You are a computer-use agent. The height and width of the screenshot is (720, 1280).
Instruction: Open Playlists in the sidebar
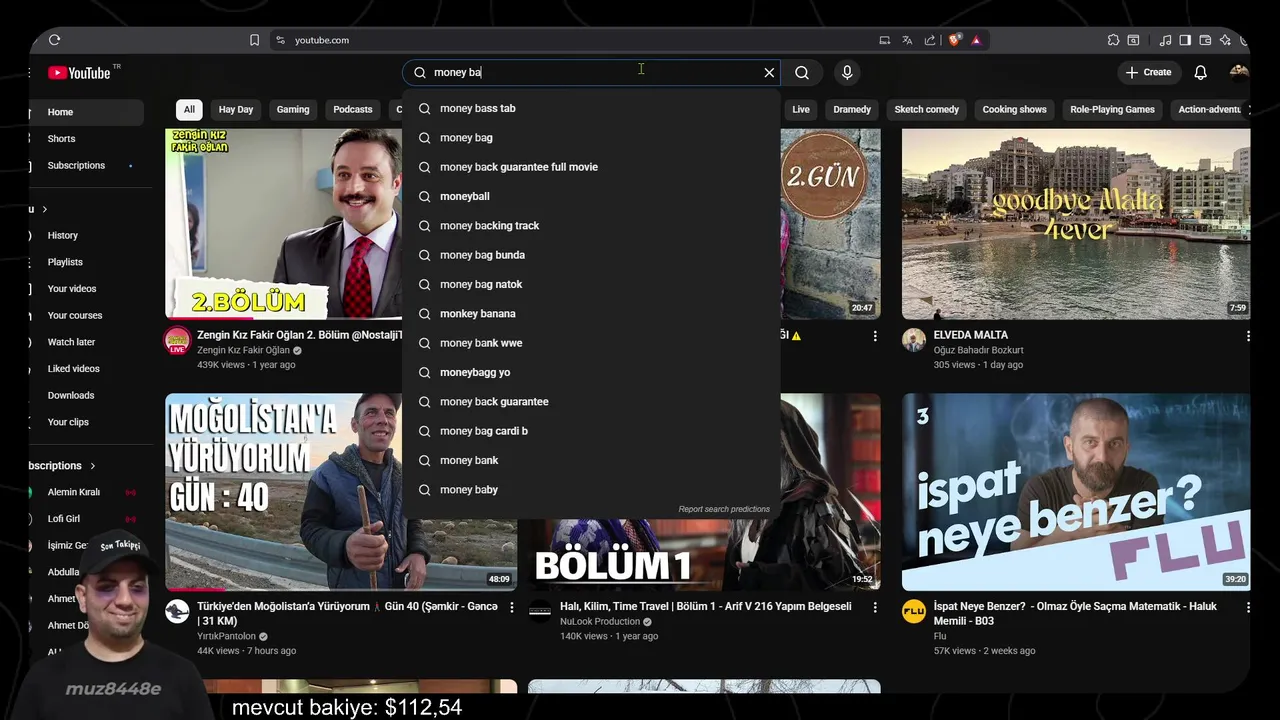(x=86, y=262)
